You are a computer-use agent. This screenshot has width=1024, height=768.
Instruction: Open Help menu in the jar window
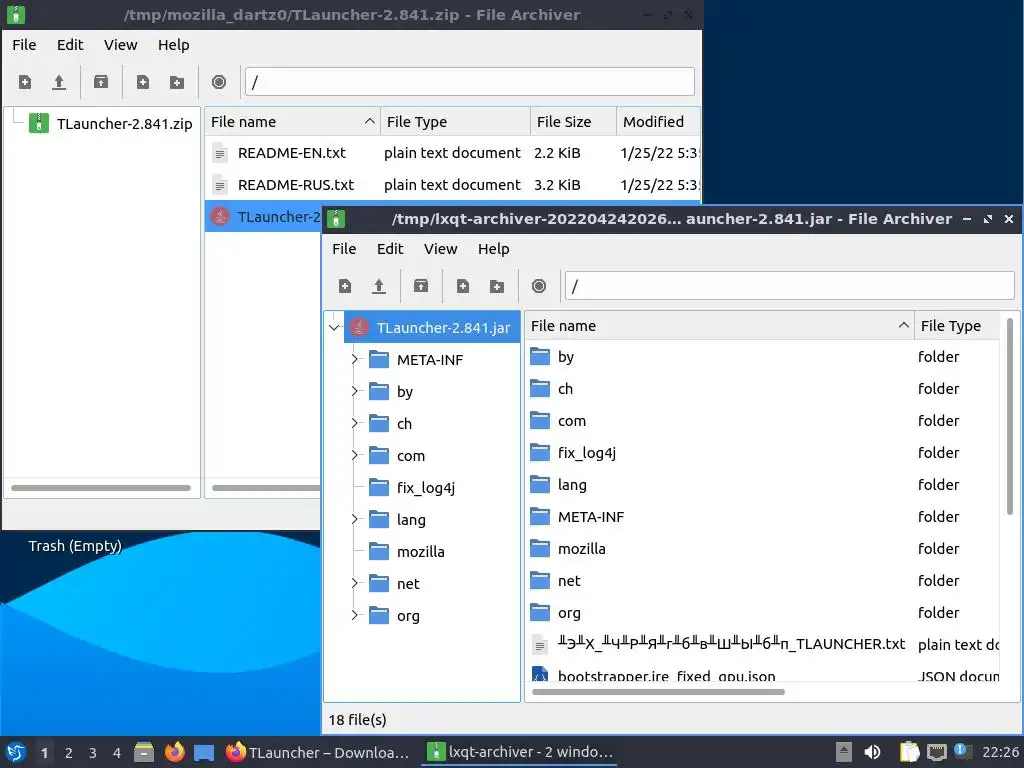(494, 249)
